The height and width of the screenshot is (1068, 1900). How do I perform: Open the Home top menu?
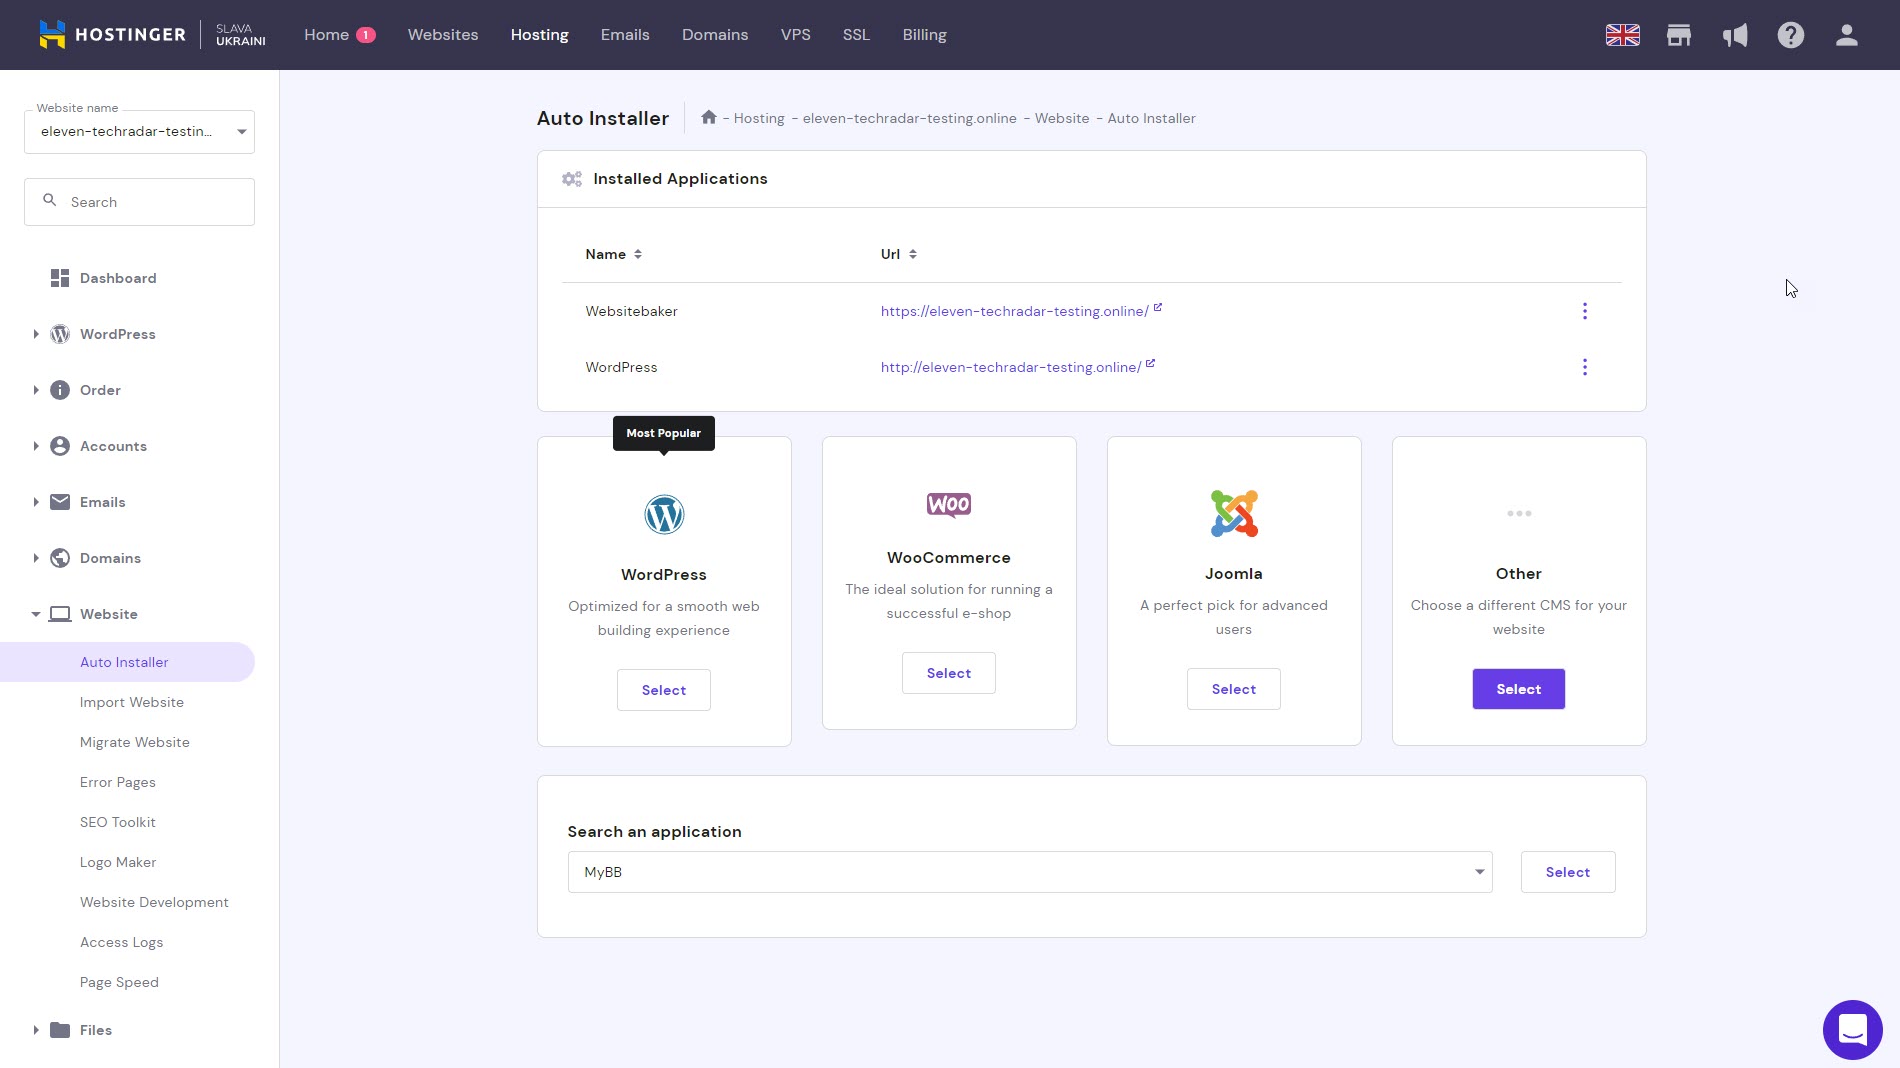coord(339,35)
